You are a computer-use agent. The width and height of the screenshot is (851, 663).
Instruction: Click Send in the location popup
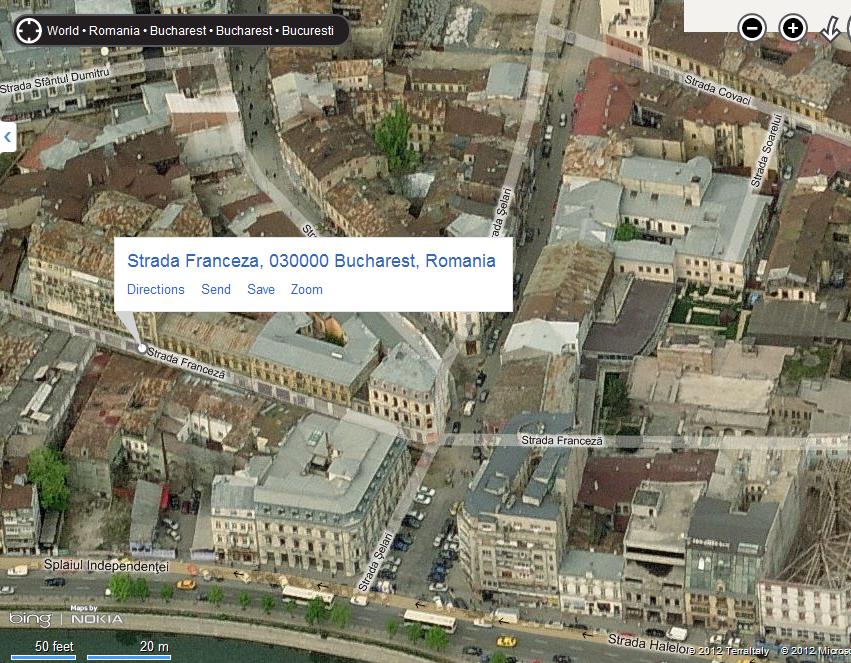click(216, 290)
